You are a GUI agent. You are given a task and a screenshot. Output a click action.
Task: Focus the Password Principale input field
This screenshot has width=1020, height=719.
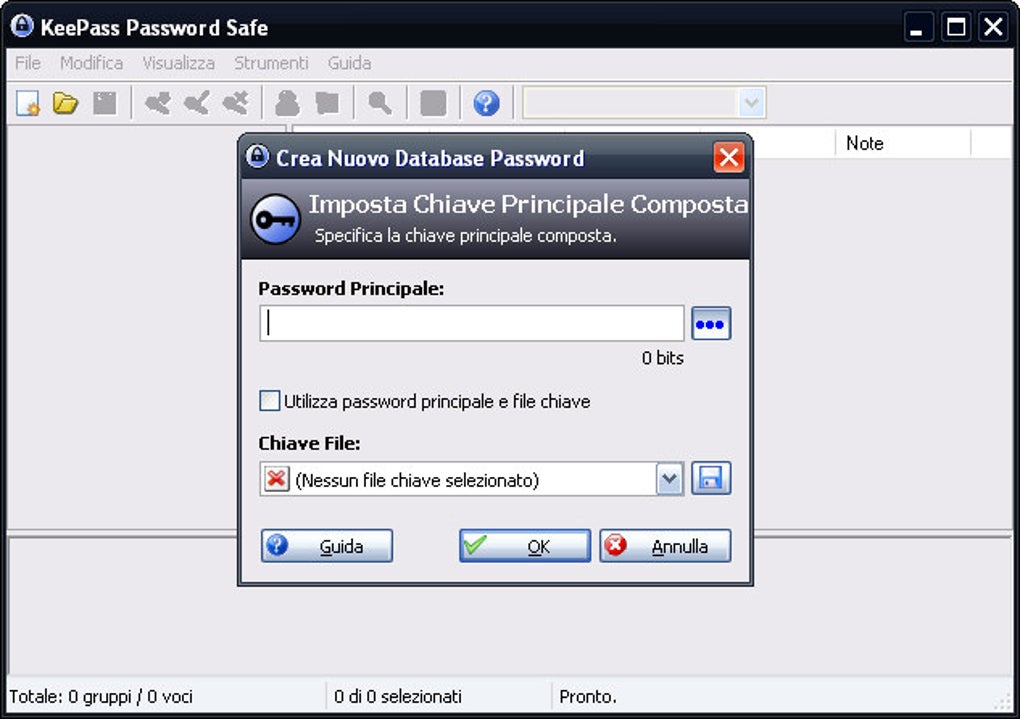(x=472, y=323)
